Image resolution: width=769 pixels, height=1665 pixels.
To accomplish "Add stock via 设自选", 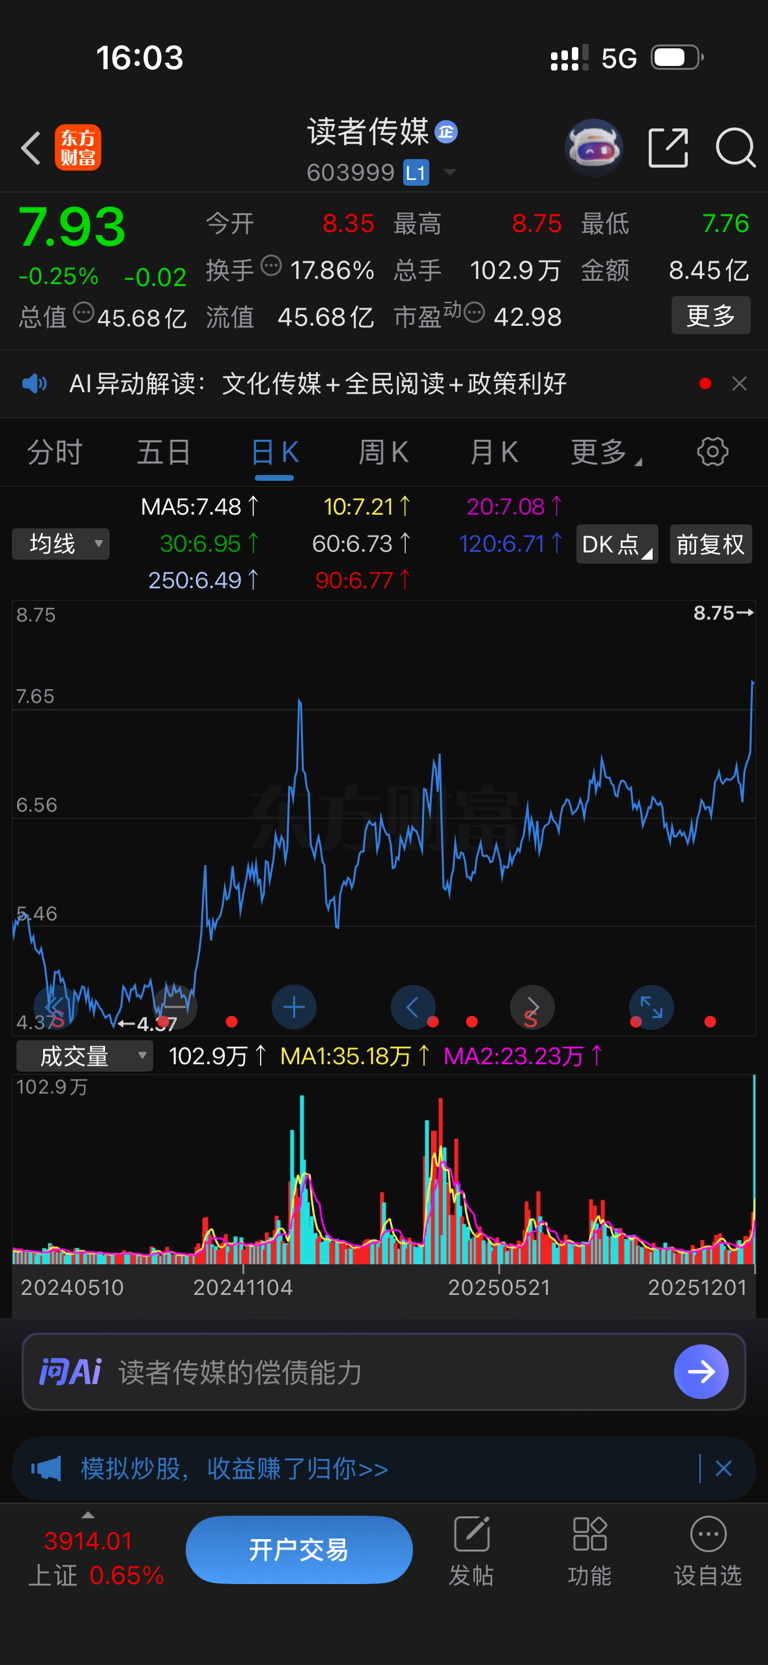I will (x=708, y=1551).
